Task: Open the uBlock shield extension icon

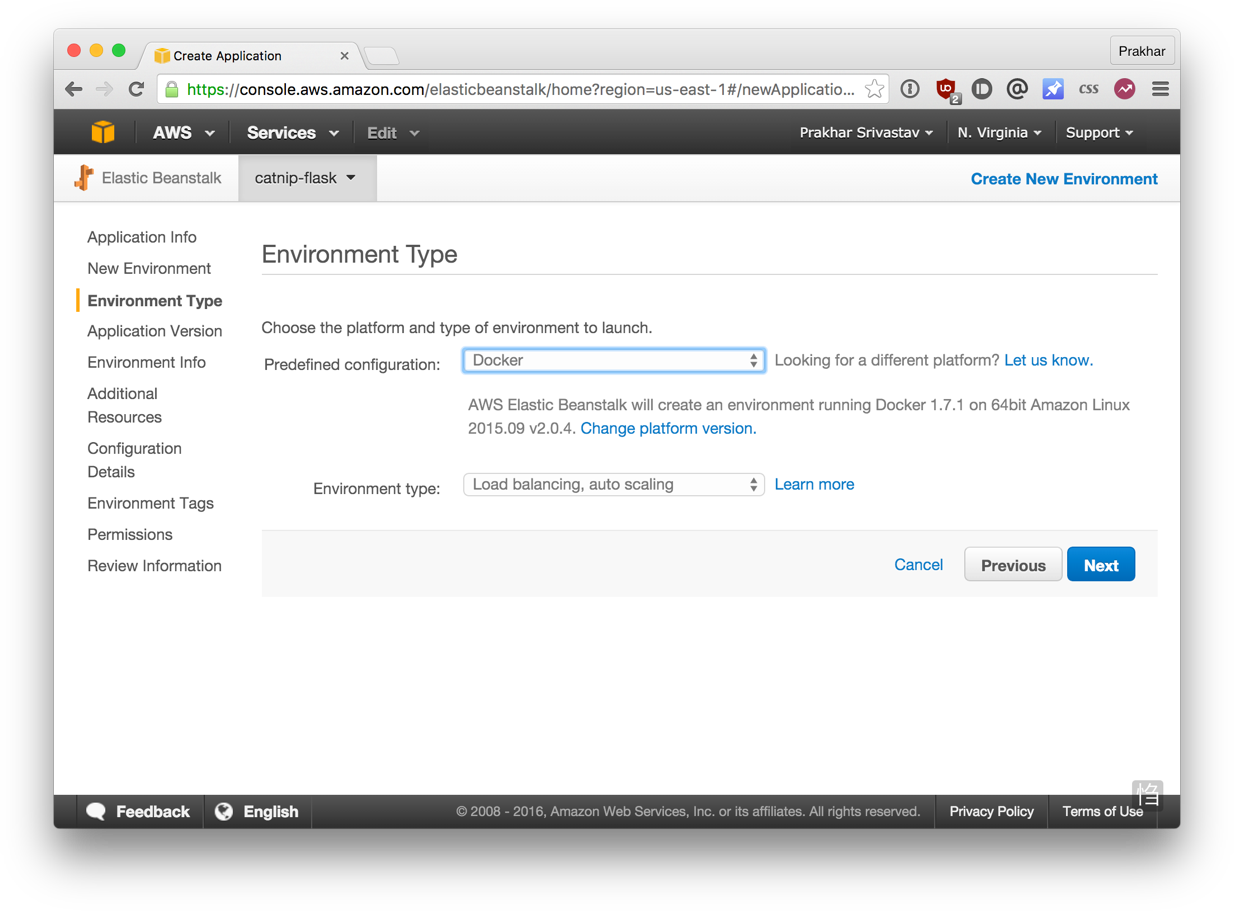Action: pyautogui.click(x=946, y=89)
